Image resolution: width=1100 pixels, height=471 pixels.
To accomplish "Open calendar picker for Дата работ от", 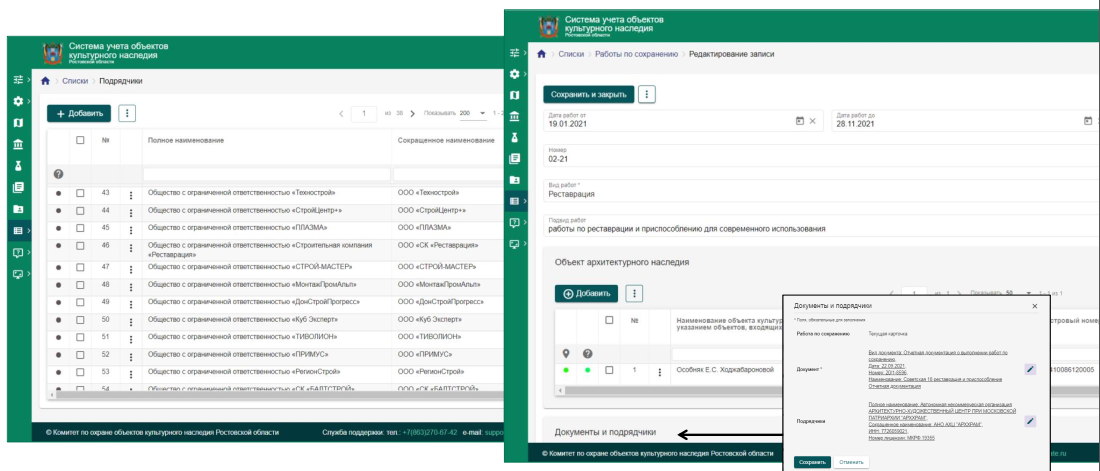I will point(799,121).
